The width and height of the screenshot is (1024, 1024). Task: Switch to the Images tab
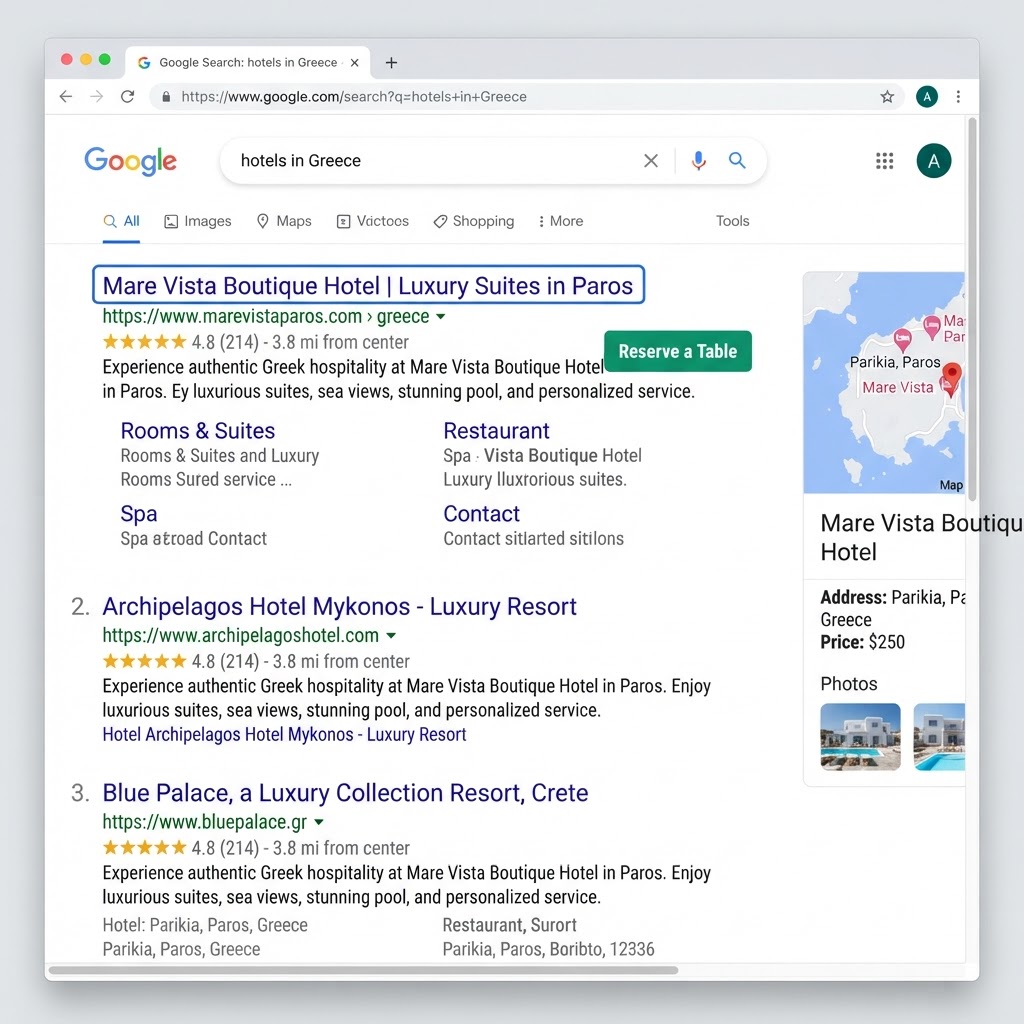198,221
